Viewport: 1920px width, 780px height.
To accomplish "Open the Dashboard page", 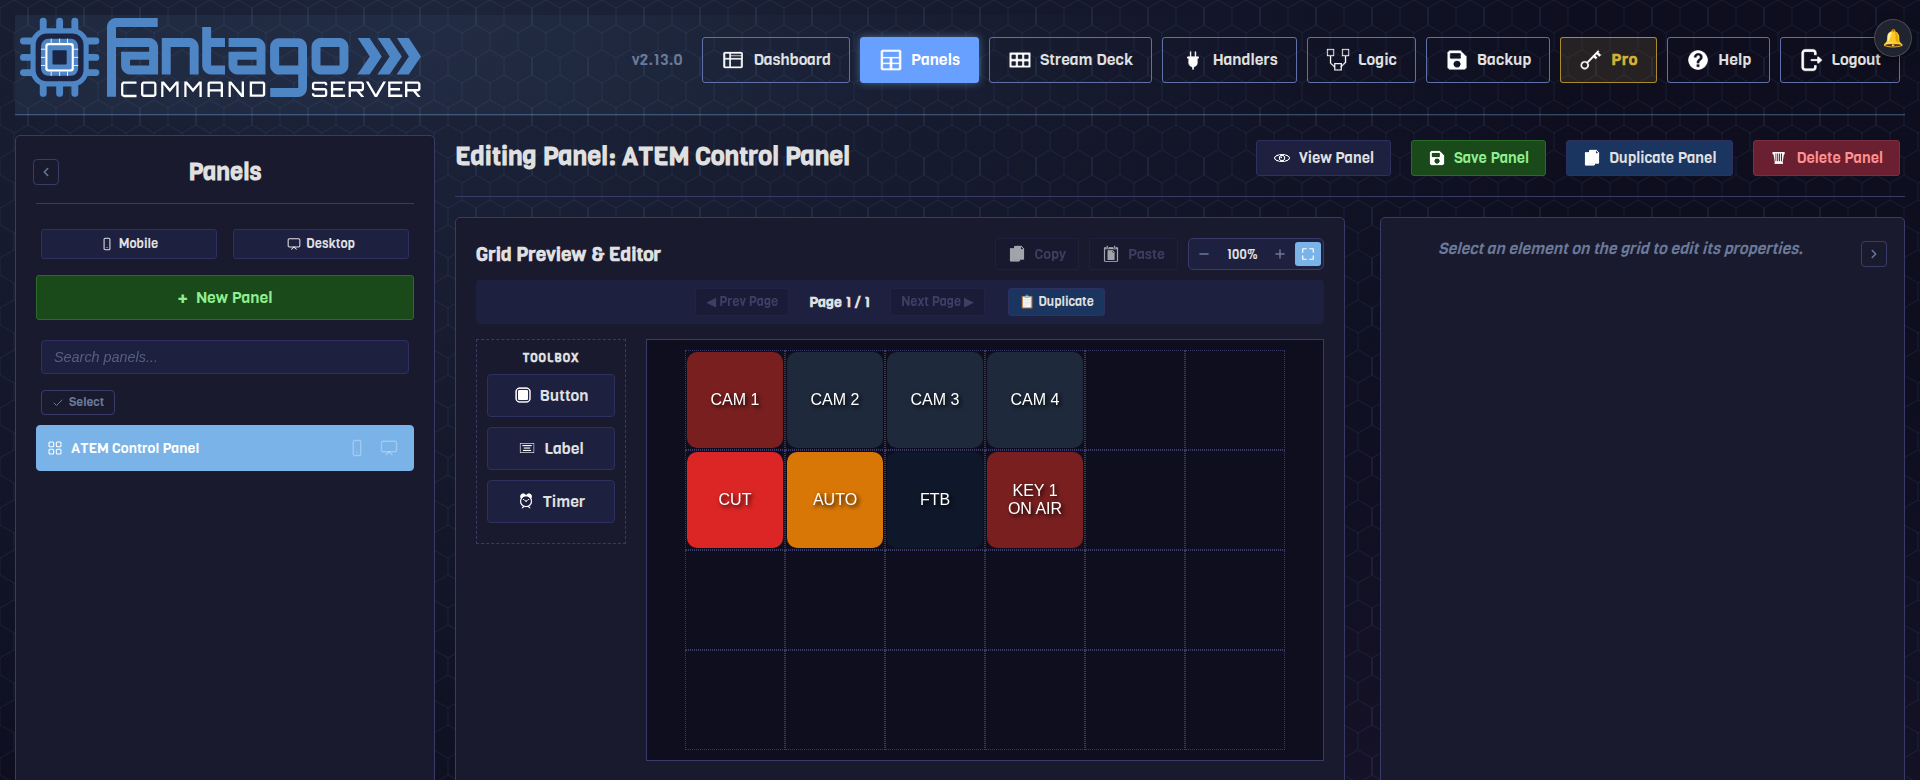I will (x=776, y=60).
